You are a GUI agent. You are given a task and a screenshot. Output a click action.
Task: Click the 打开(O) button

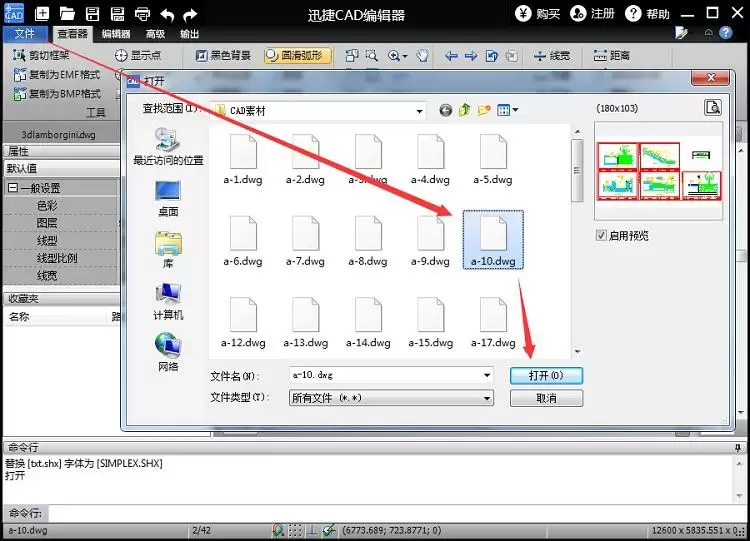[546, 375]
